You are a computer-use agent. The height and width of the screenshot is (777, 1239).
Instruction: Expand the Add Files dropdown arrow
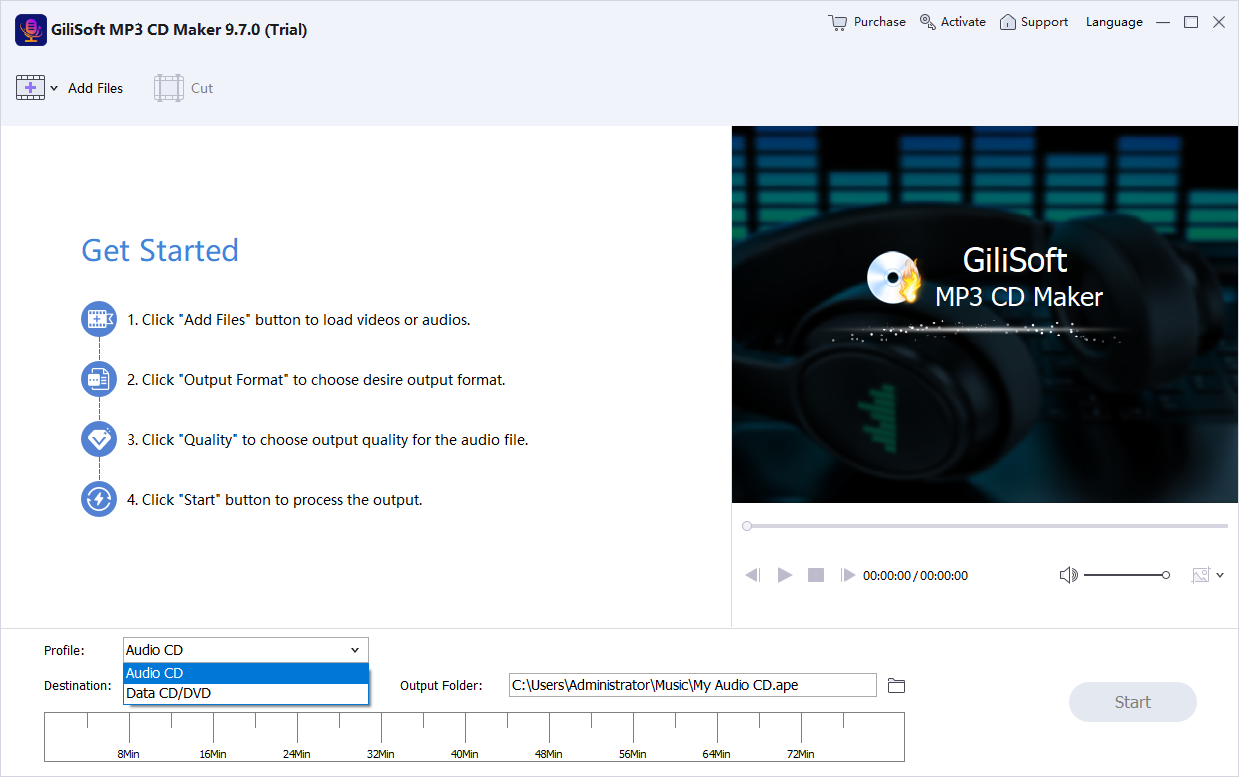(54, 89)
